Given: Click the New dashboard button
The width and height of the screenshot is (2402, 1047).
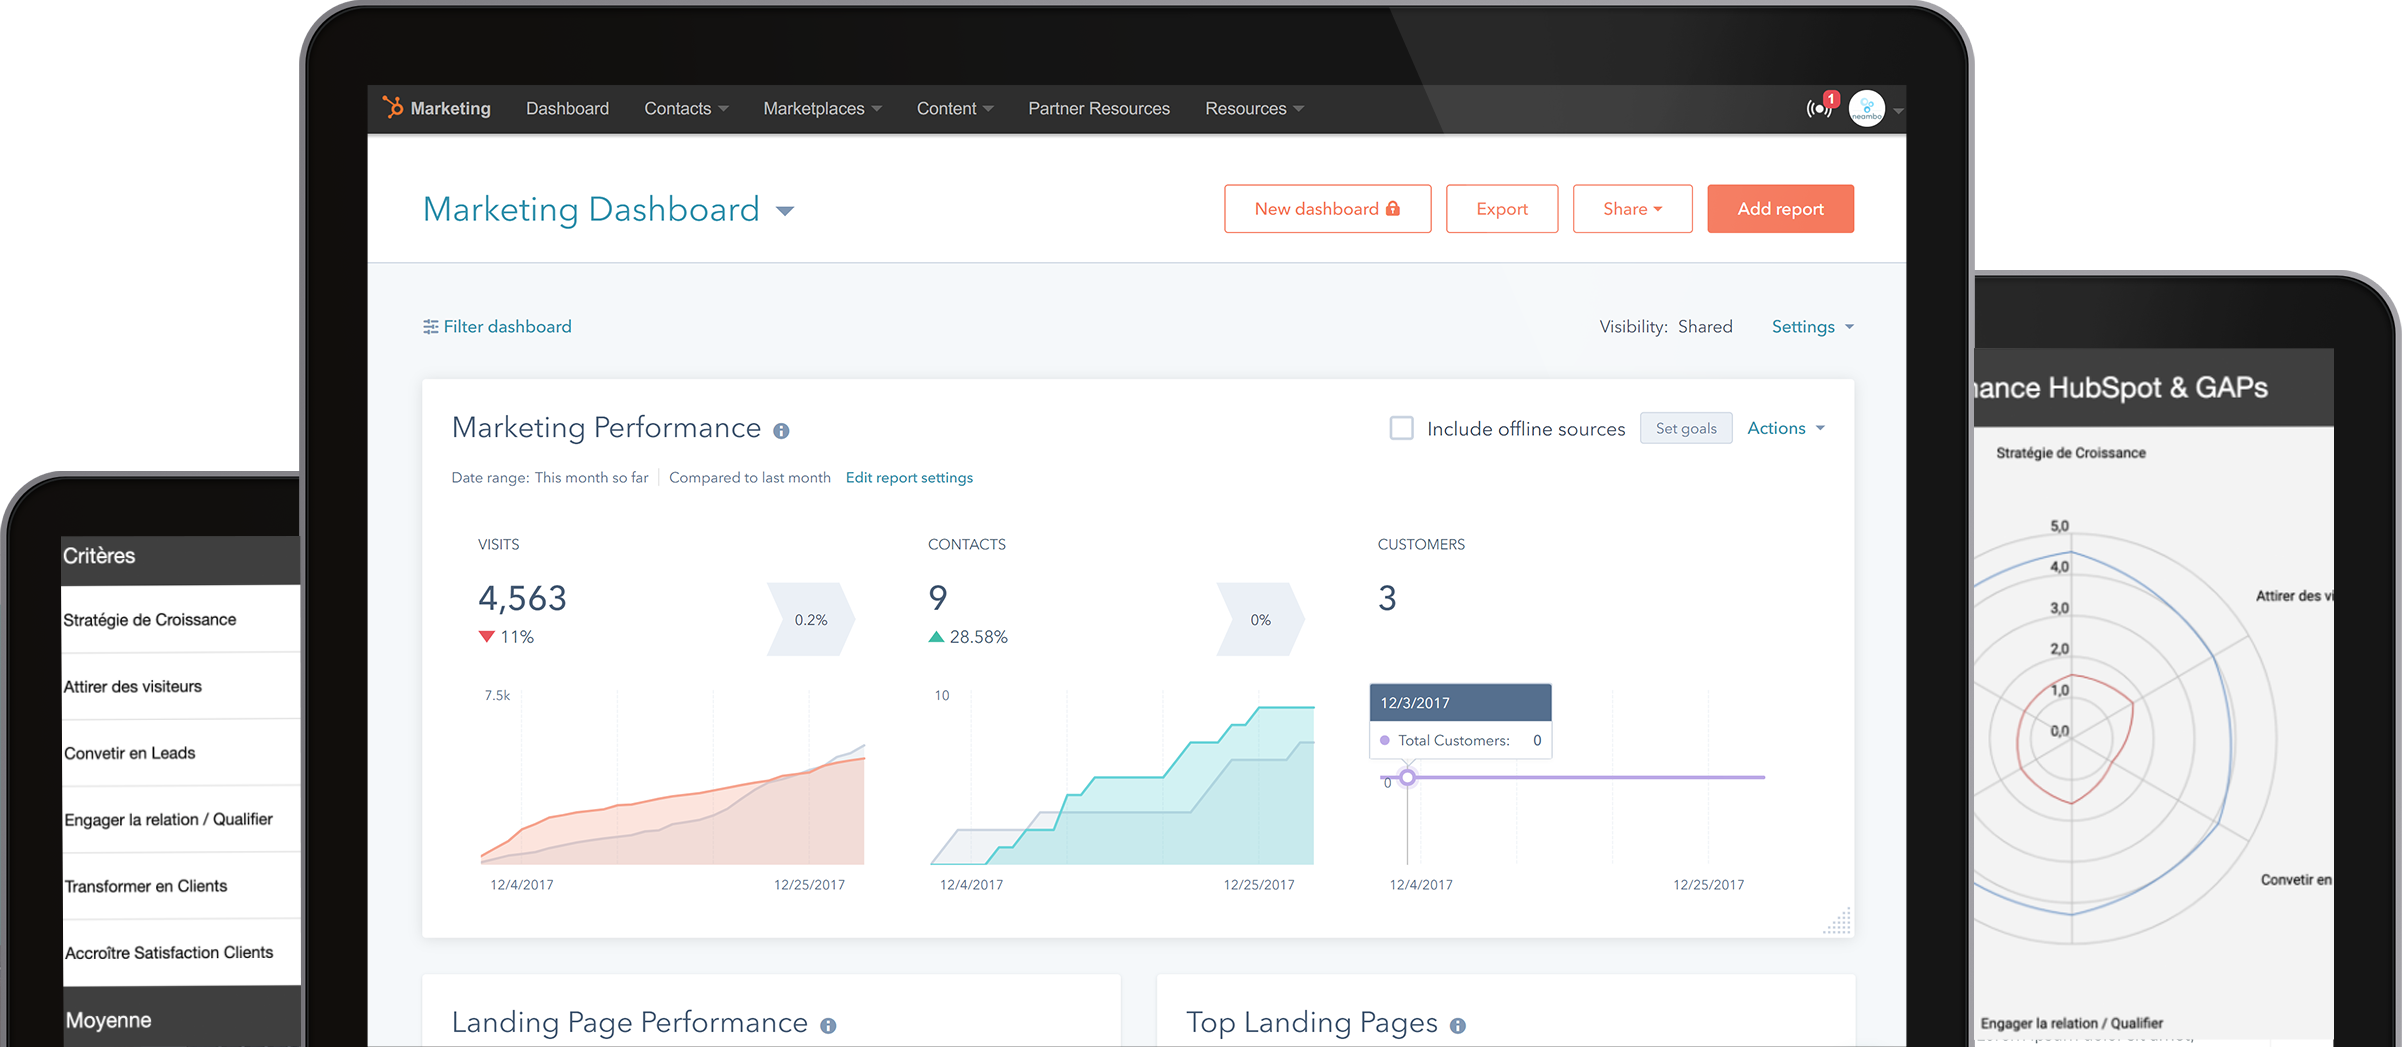Looking at the screenshot, I should 1327,209.
